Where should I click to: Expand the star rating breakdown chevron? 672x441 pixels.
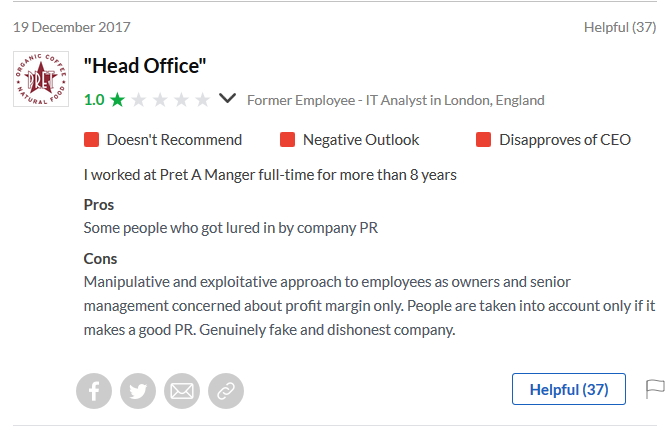tap(228, 99)
